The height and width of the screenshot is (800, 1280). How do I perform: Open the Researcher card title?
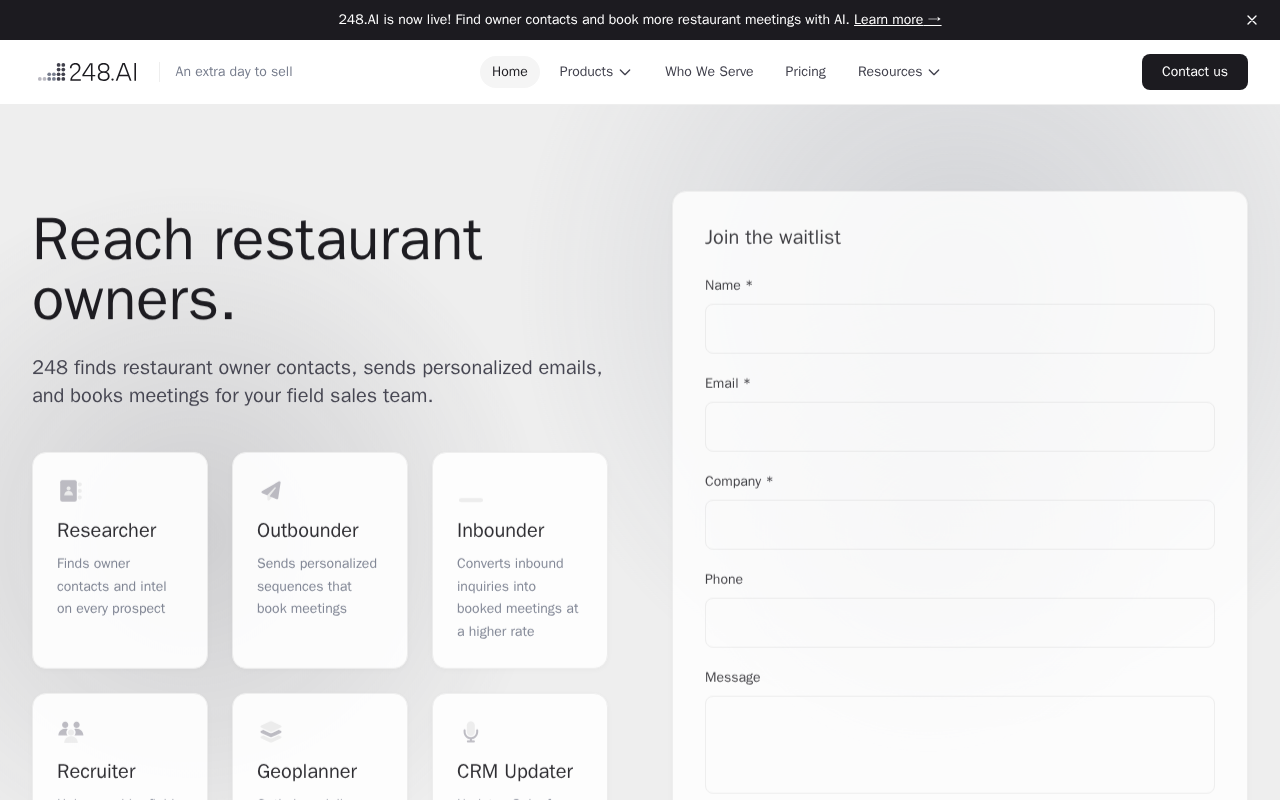click(x=107, y=531)
